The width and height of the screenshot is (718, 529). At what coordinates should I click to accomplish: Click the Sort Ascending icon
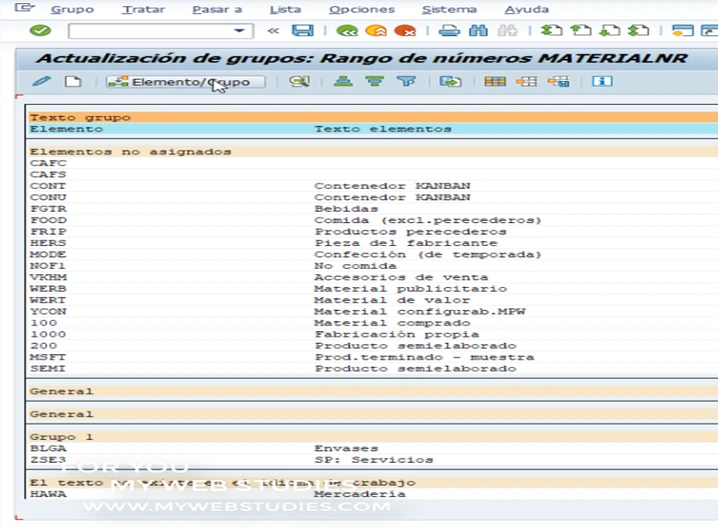coord(343,82)
